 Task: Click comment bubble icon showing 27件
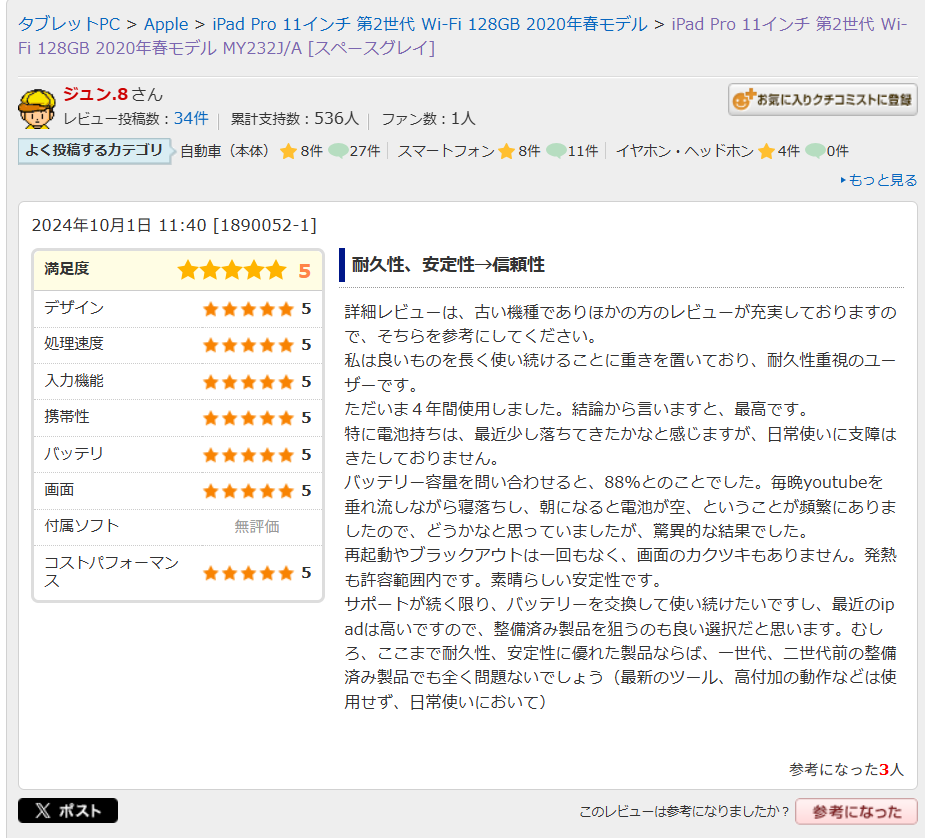point(338,152)
